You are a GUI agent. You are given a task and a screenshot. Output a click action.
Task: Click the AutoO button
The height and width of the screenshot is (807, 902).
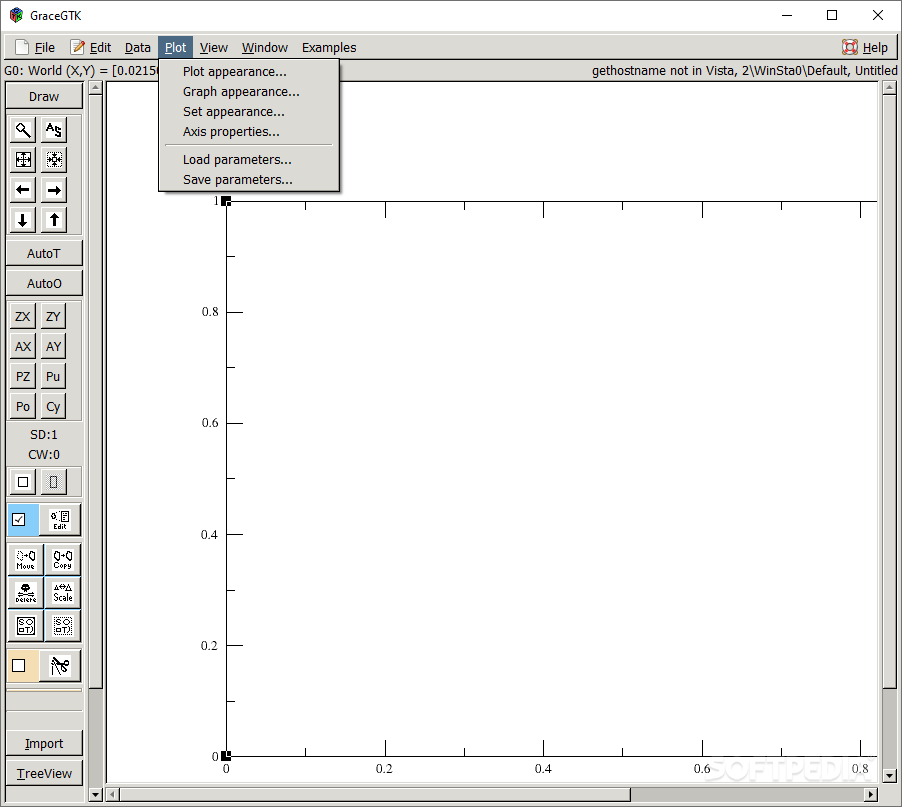coord(44,284)
